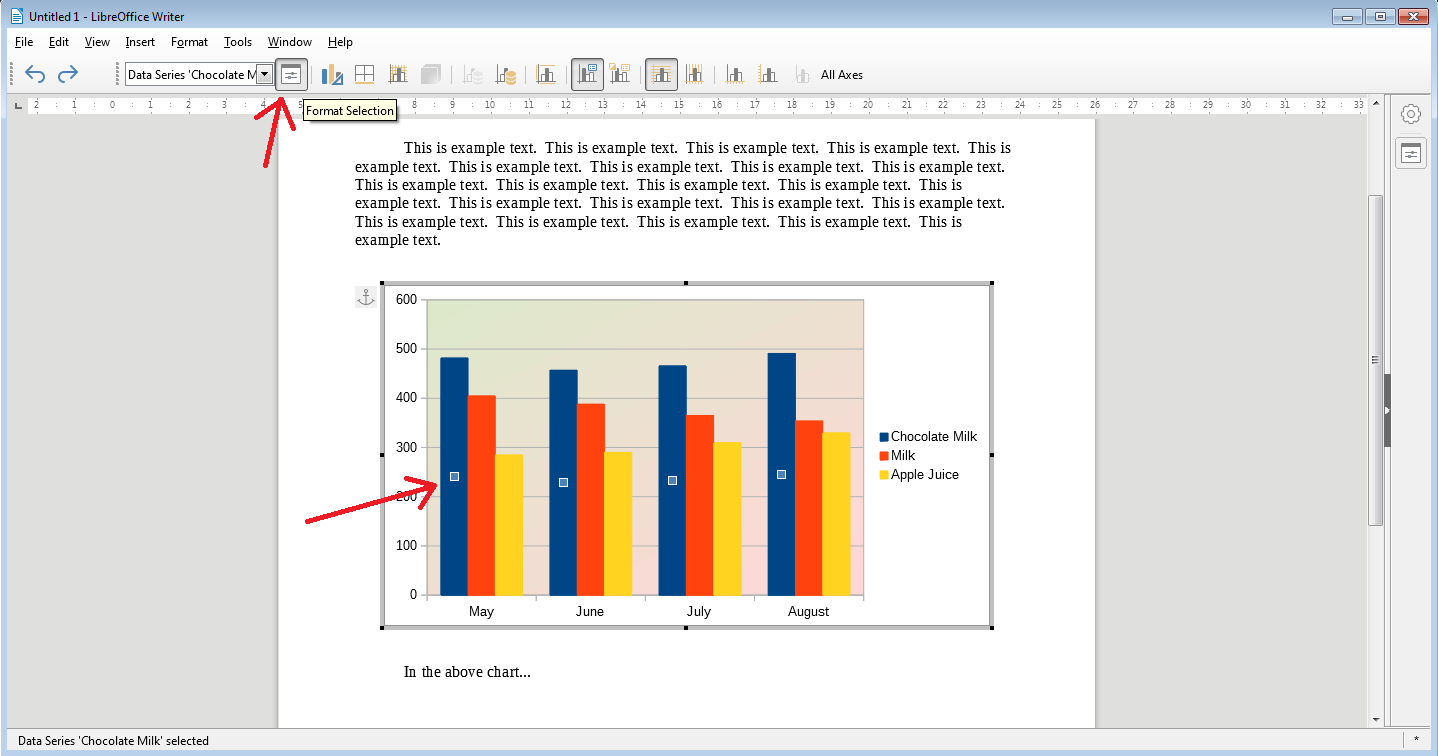The width and height of the screenshot is (1438, 756).
Task: Toggle Horizontal Grids button
Action: coord(661,75)
